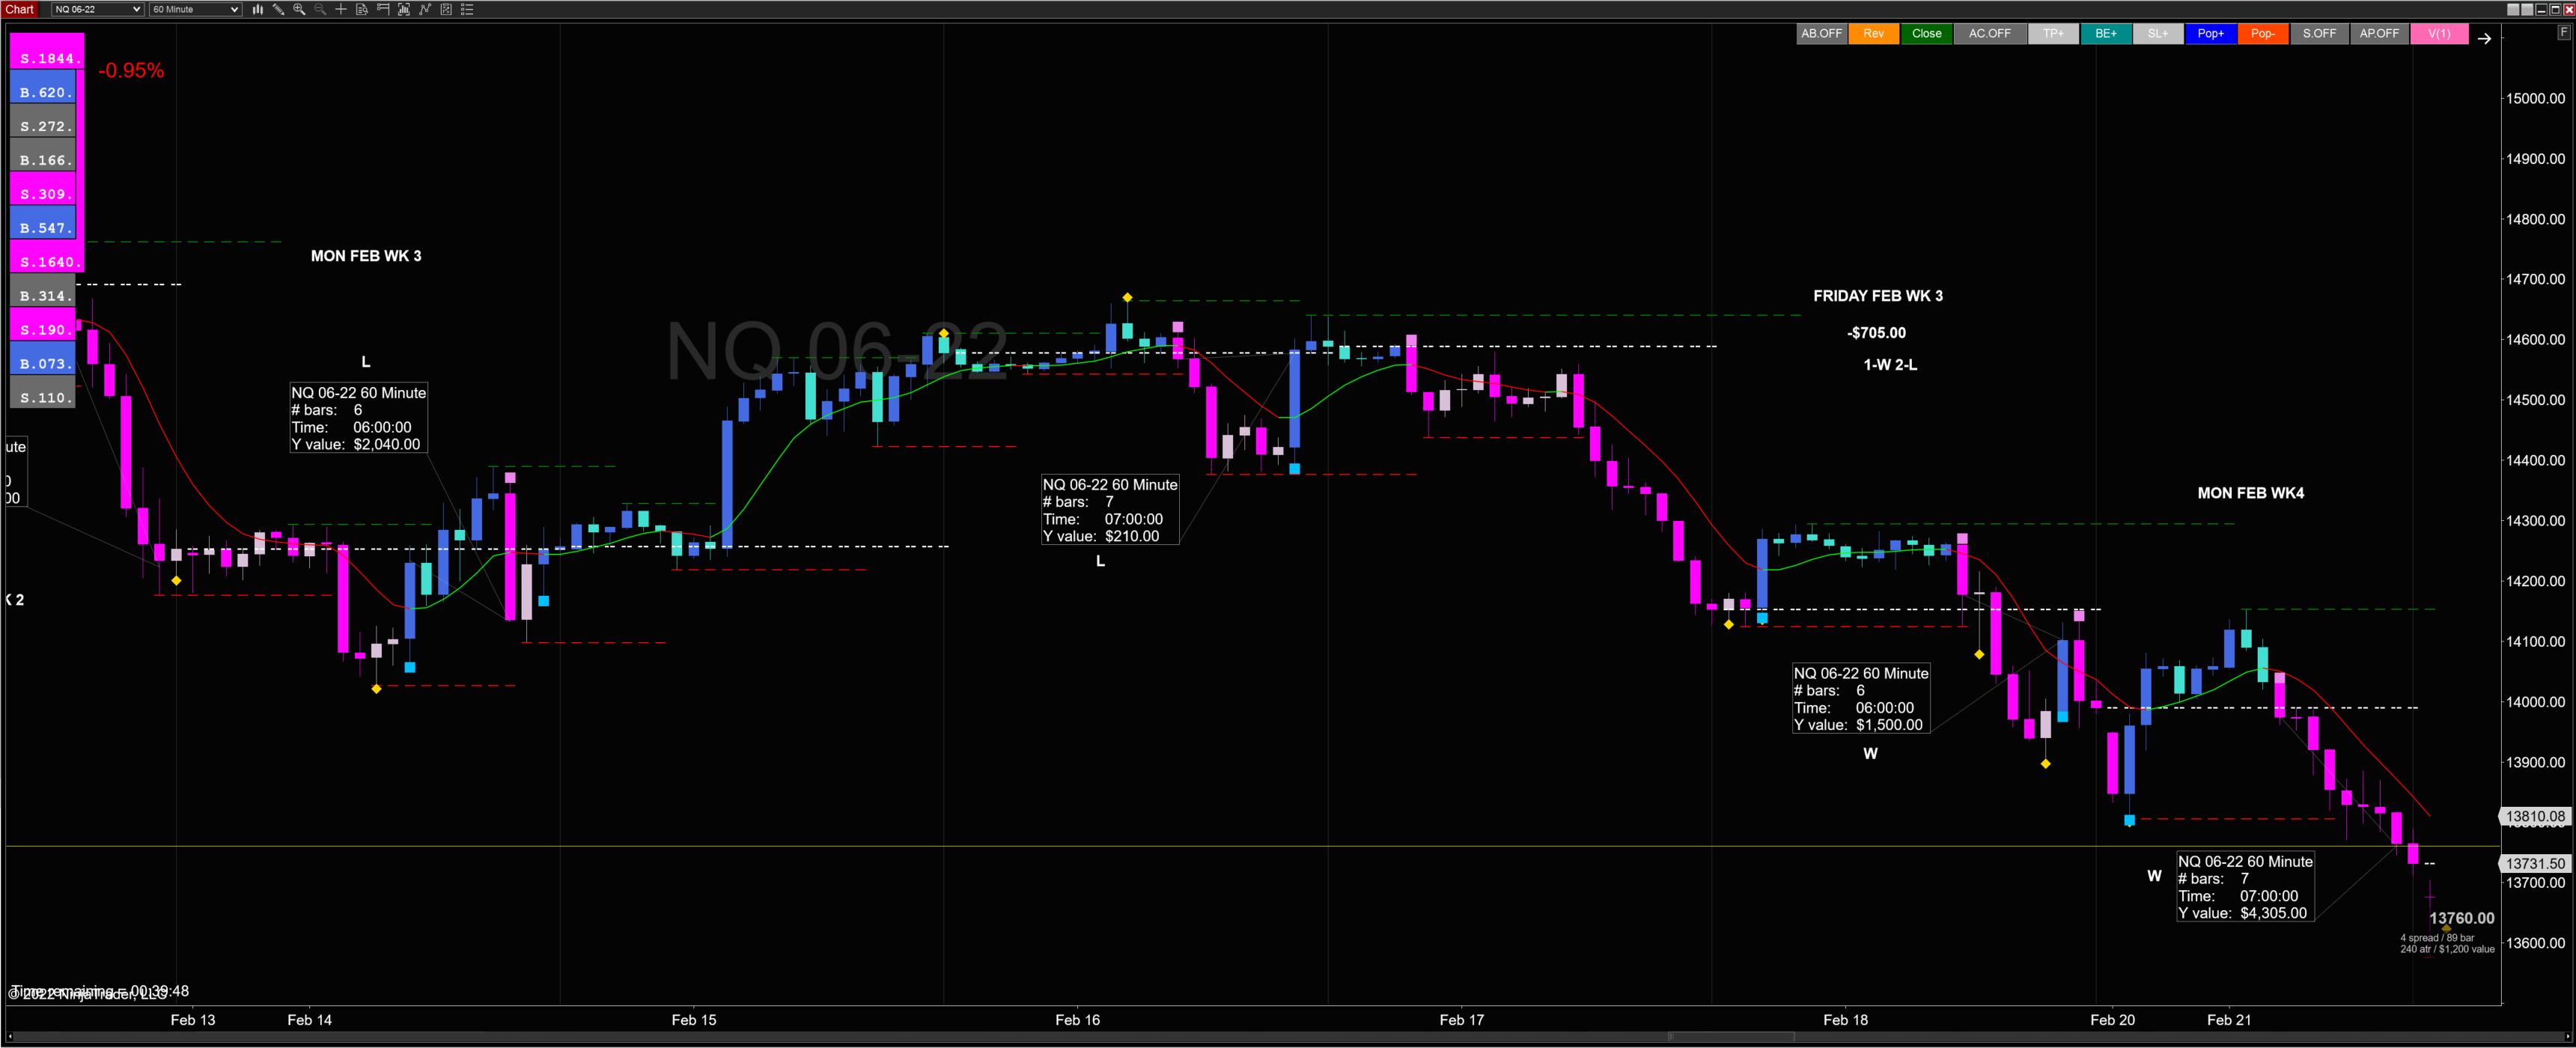Click the MON FEB WK4 text label
This screenshot has width=2576, height=1048.
(2251, 493)
